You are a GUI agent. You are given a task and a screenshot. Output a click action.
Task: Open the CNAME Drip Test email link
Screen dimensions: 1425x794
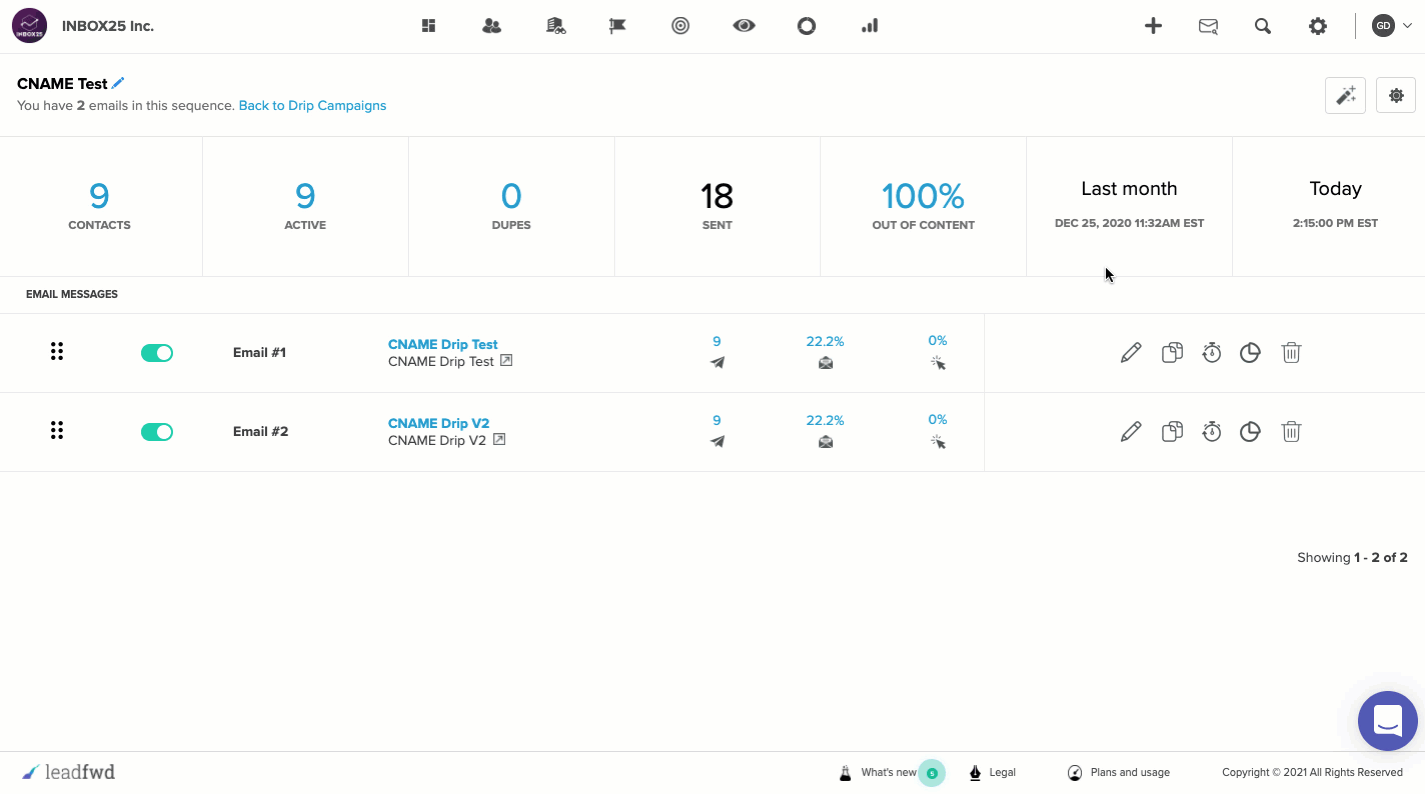click(443, 344)
